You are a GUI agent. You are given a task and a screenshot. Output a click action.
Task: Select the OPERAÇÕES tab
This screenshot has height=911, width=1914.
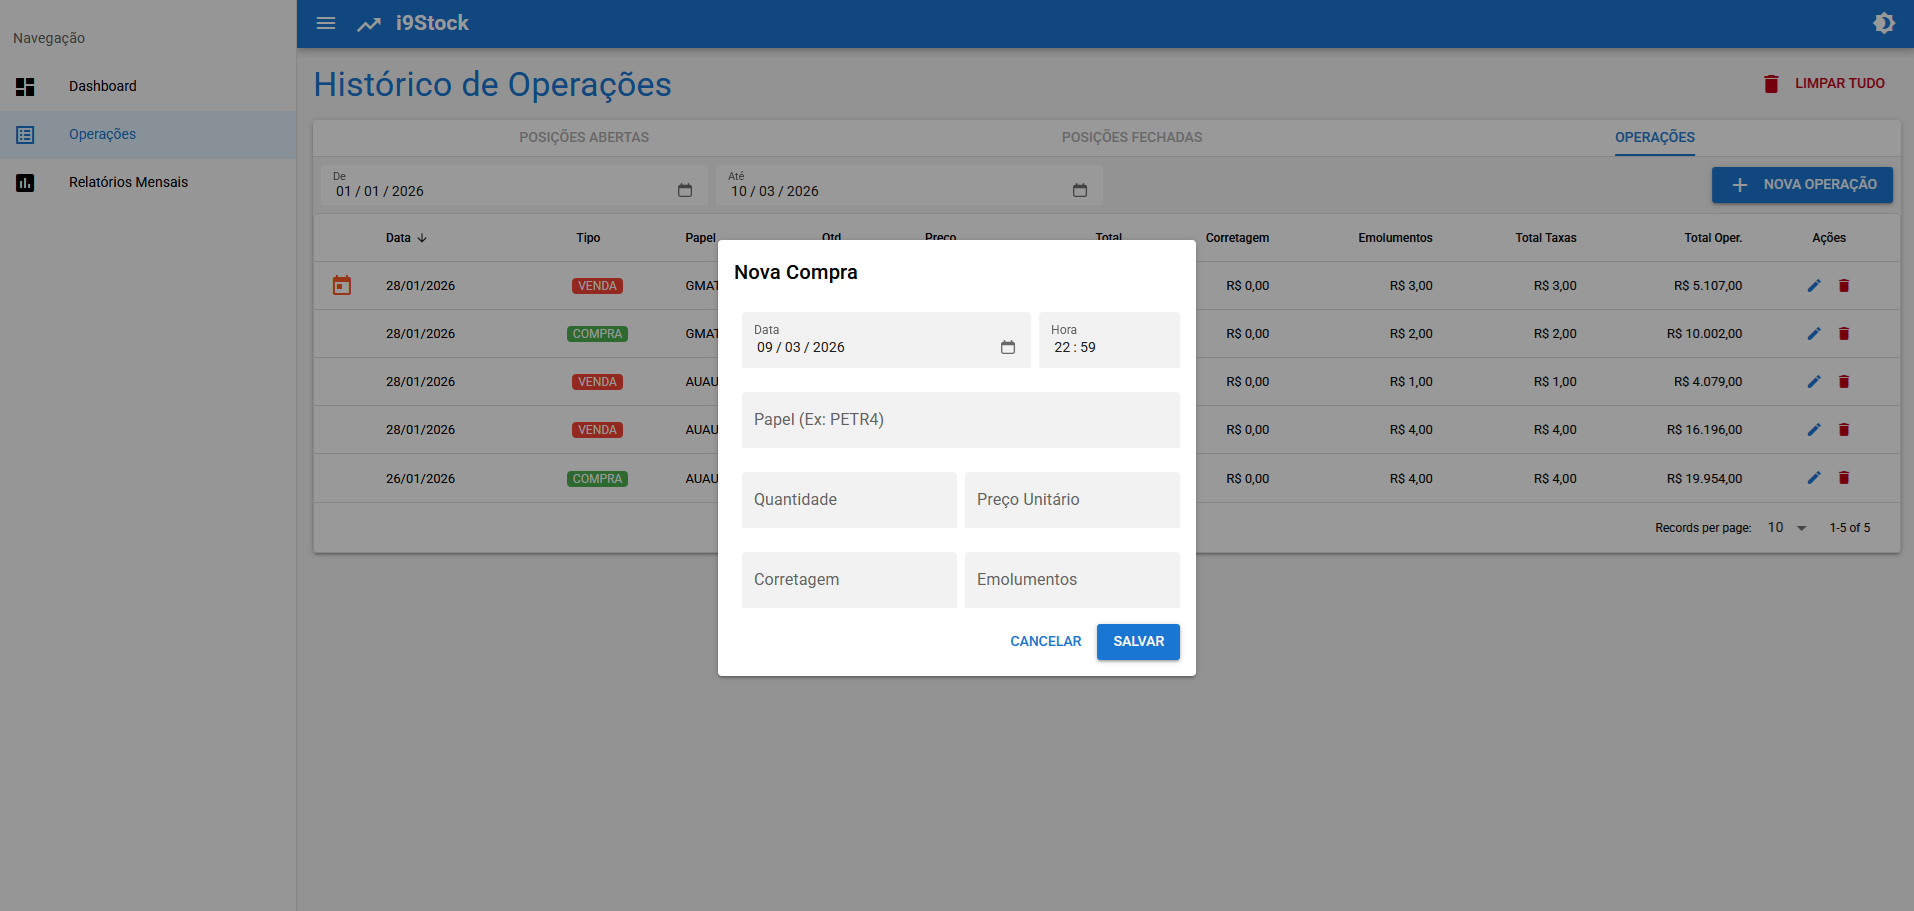click(1655, 138)
